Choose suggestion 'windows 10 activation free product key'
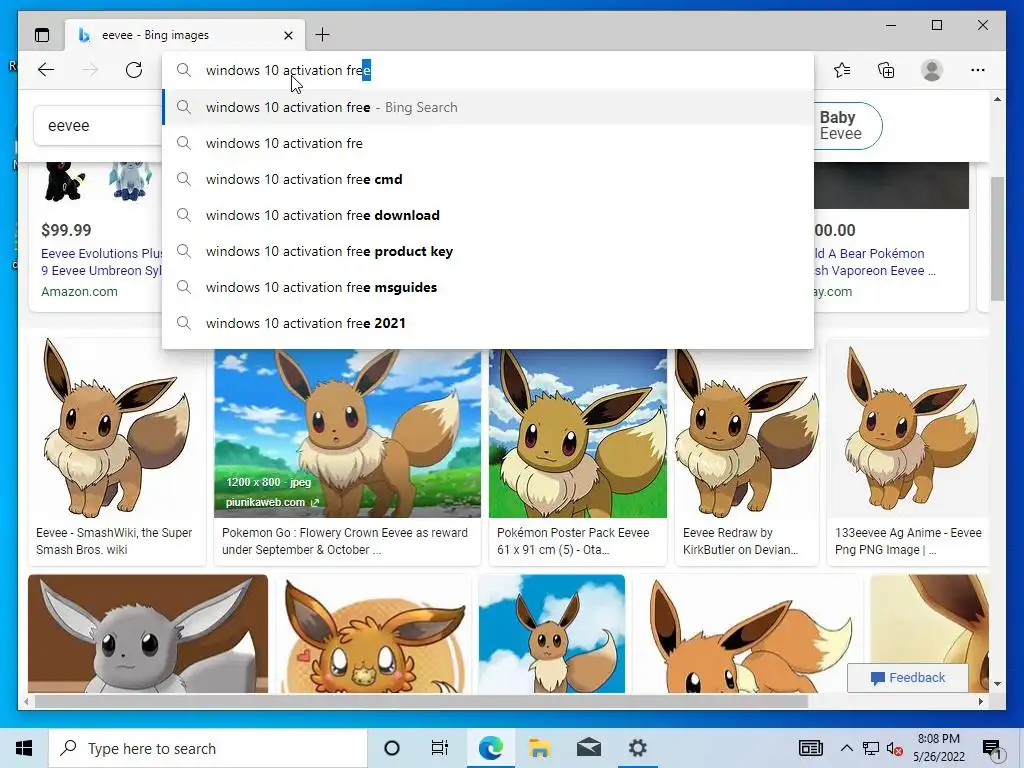1024x768 pixels. pyautogui.click(x=488, y=251)
